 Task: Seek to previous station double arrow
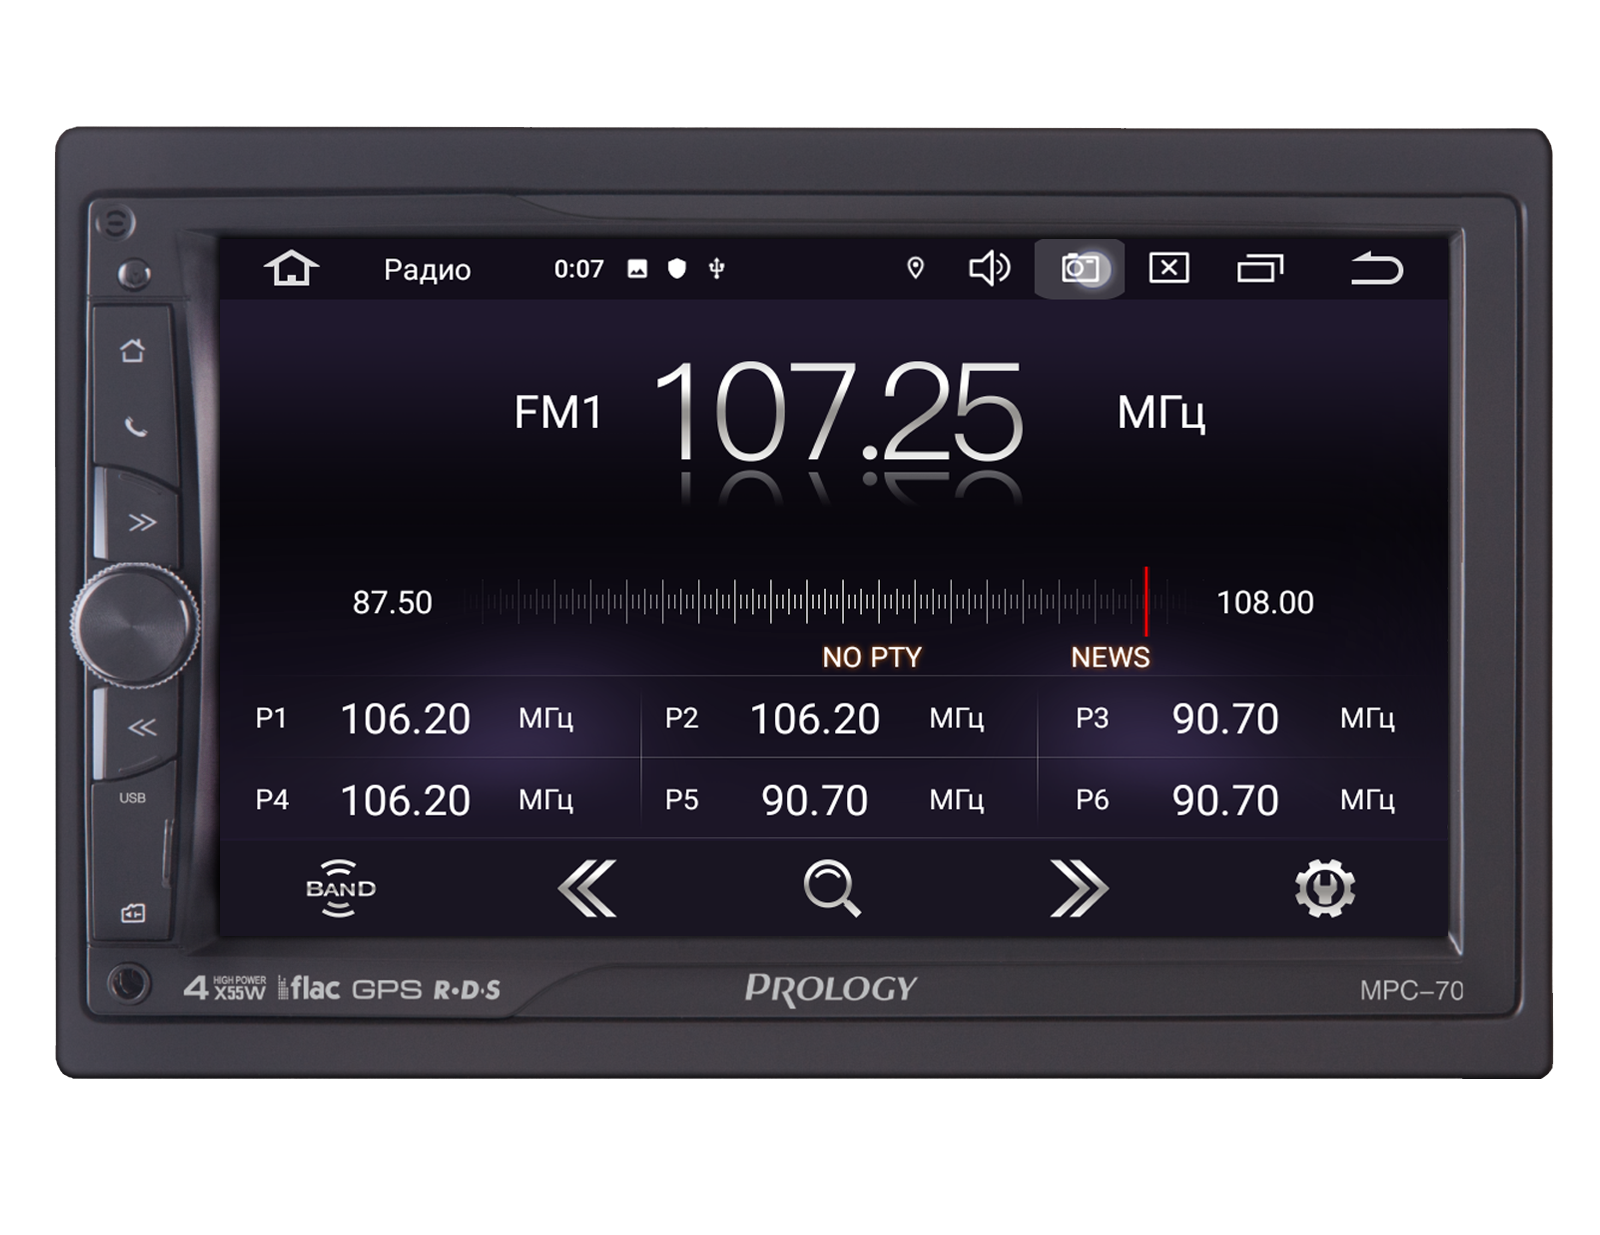coord(587,888)
